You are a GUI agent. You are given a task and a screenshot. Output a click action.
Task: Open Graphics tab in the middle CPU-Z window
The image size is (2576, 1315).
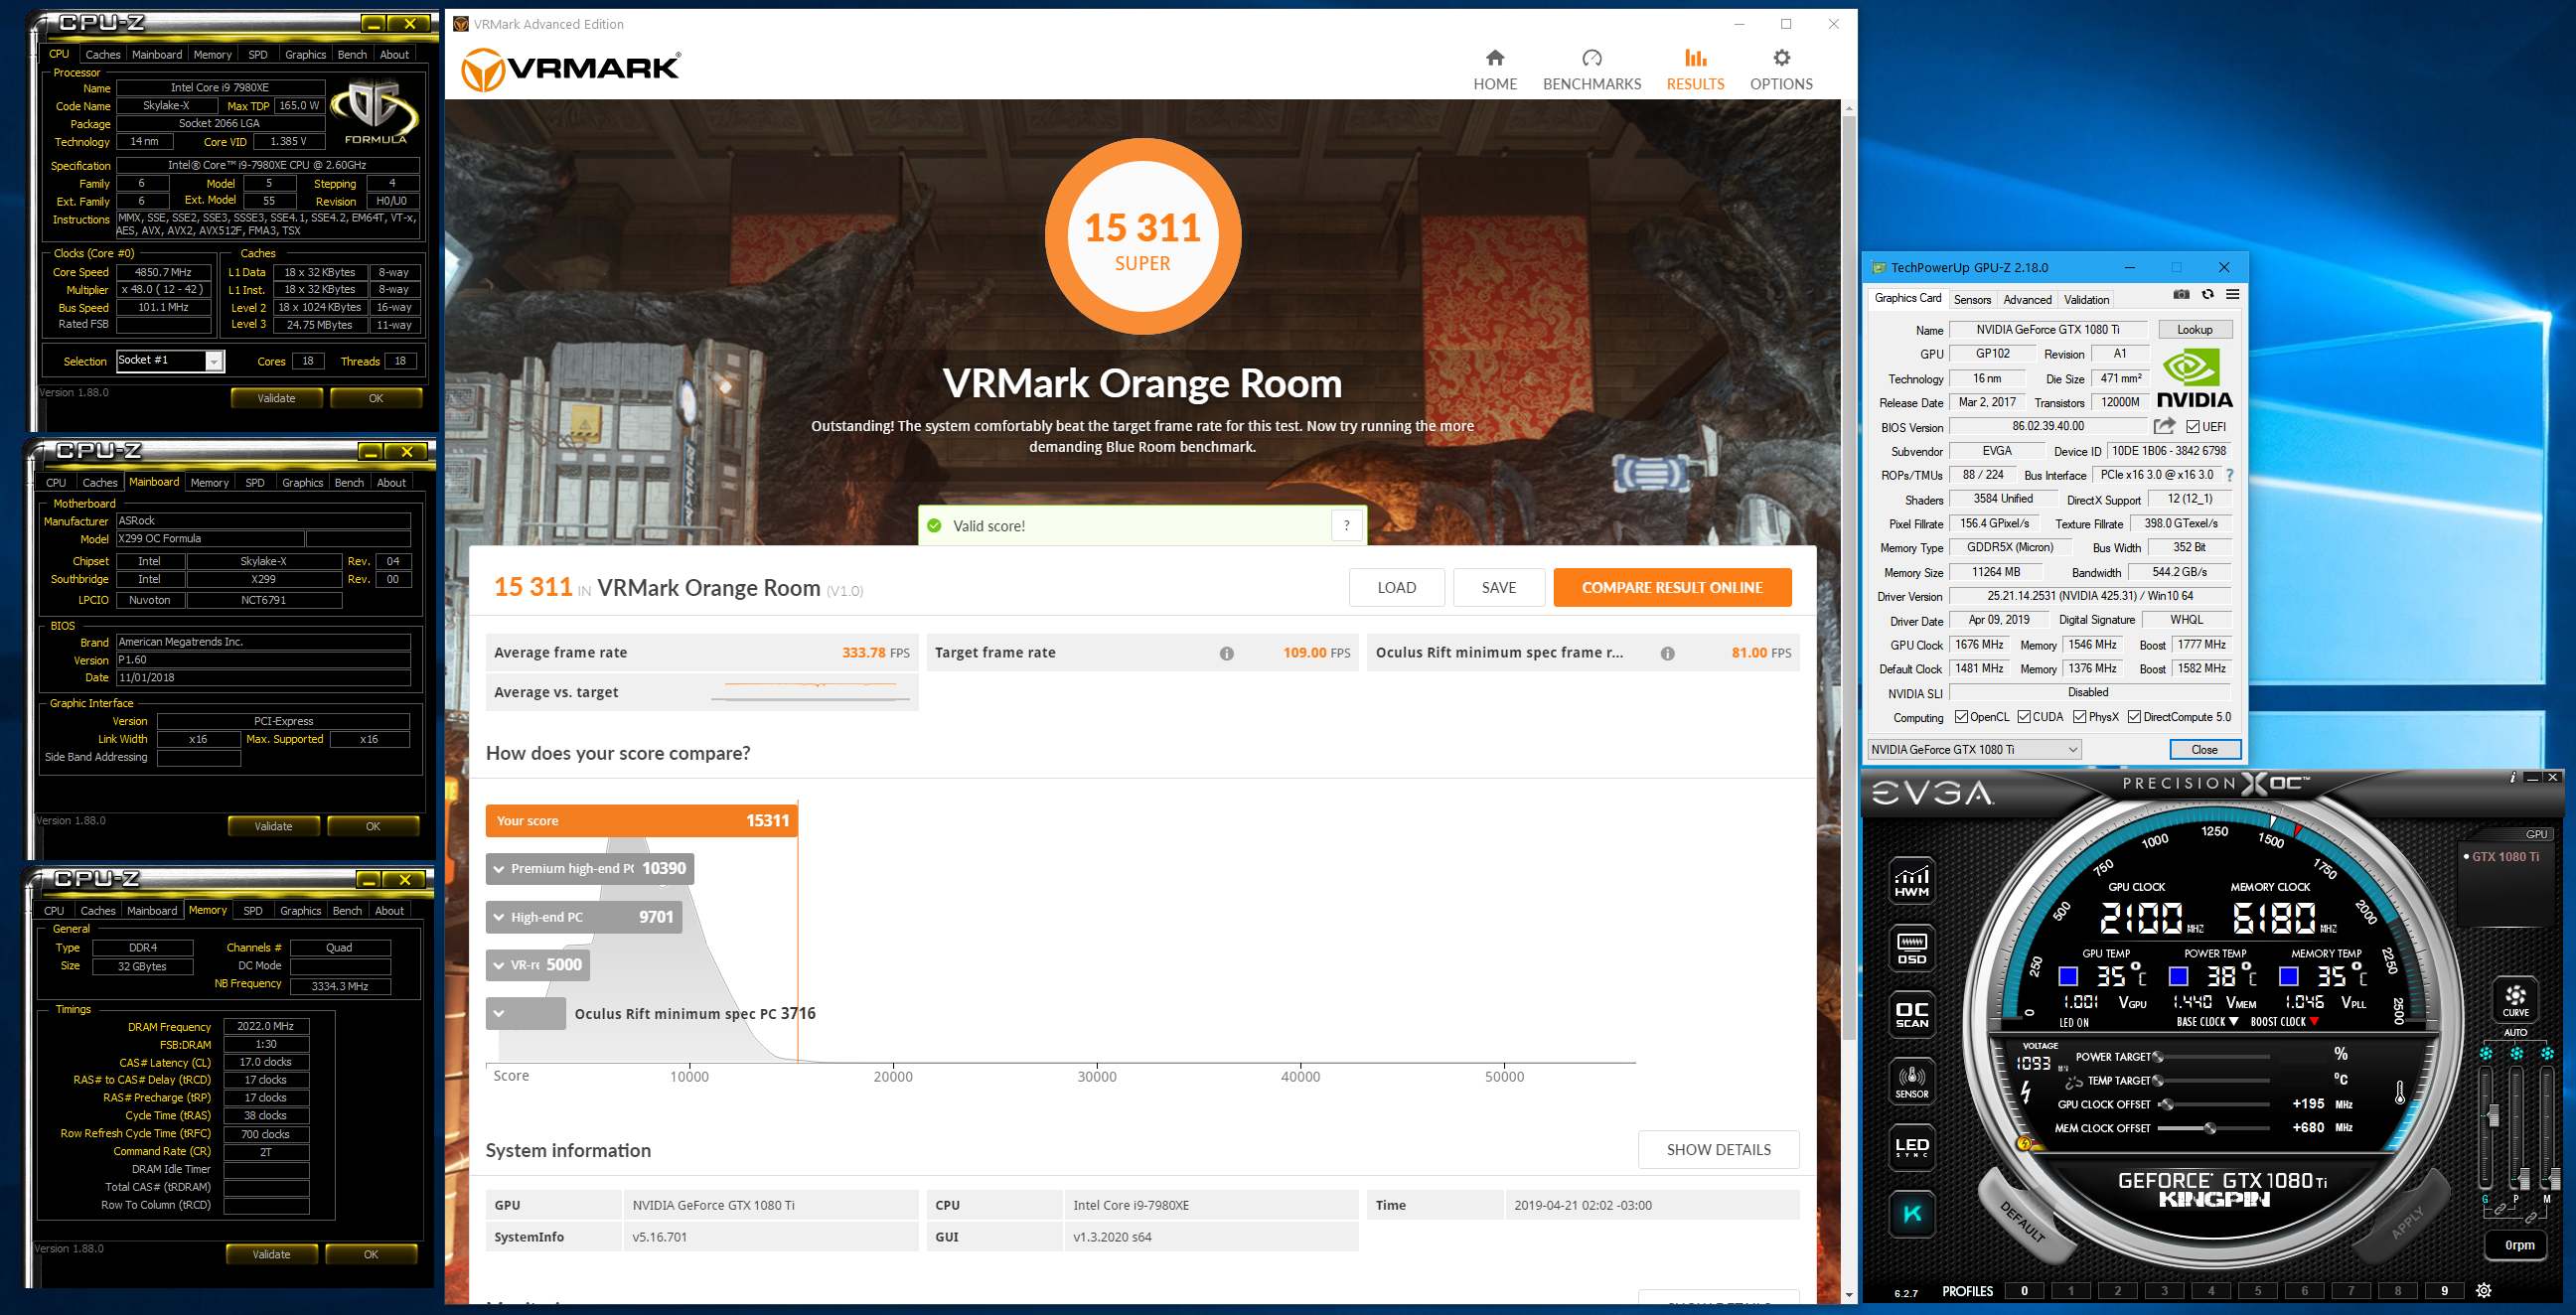302,483
